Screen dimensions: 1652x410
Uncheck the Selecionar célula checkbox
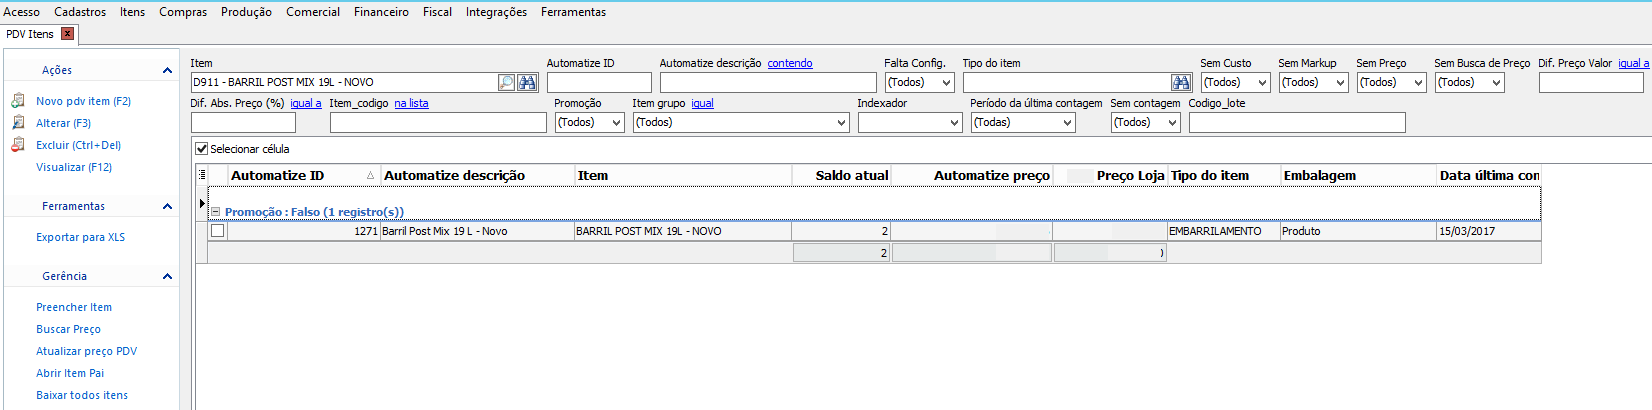pyautogui.click(x=201, y=149)
